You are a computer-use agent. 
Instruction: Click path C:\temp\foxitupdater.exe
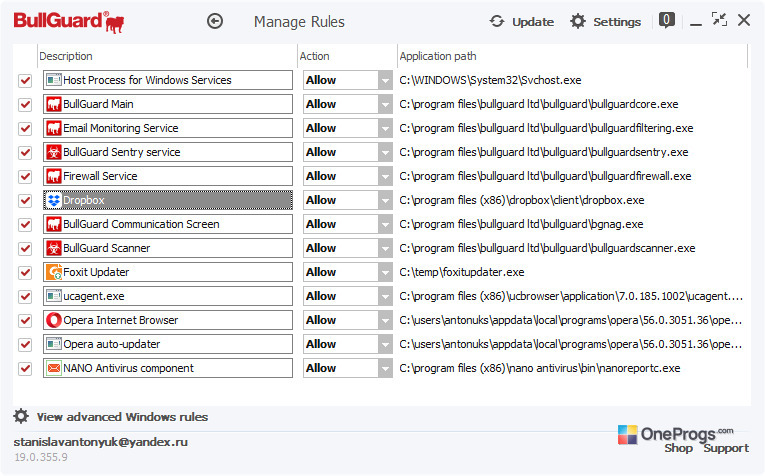(x=462, y=272)
